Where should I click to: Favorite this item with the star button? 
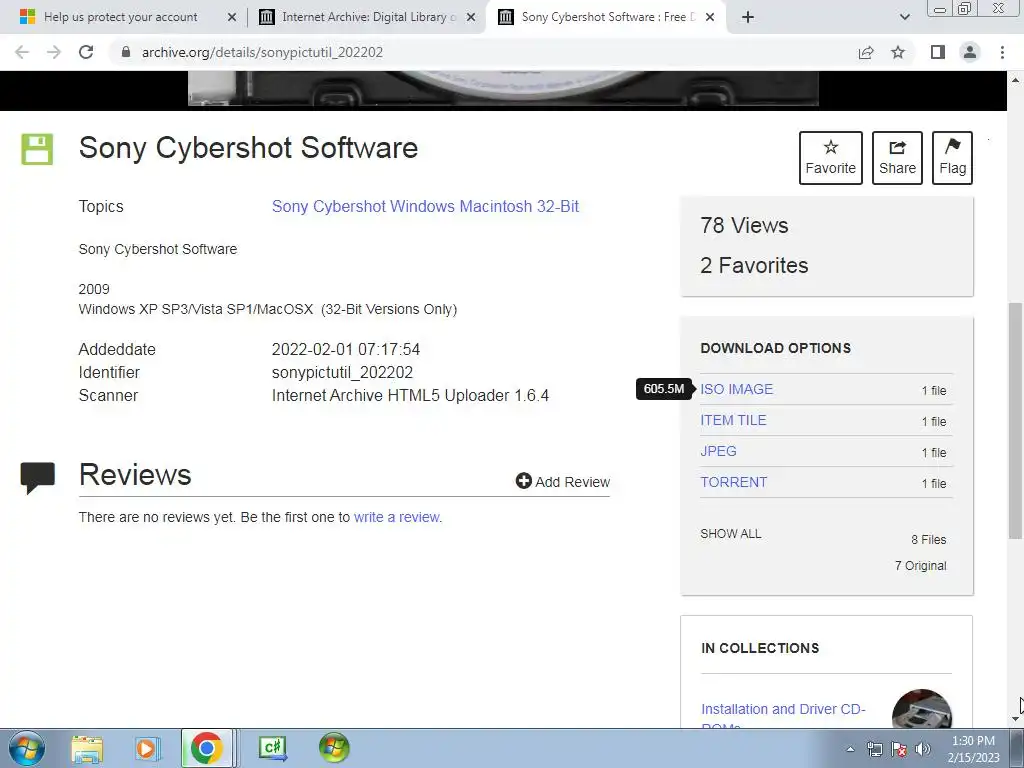[831, 158]
